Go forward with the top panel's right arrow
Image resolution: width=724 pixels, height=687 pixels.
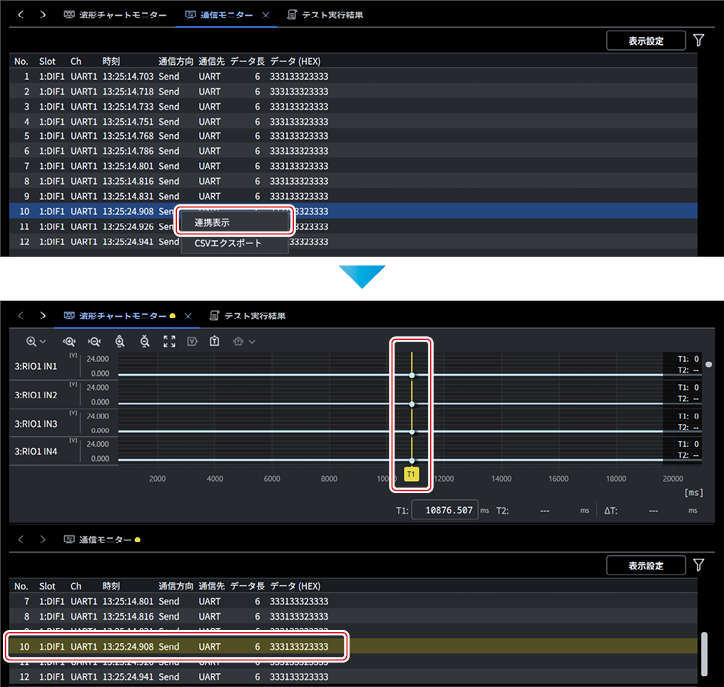click(x=43, y=15)
